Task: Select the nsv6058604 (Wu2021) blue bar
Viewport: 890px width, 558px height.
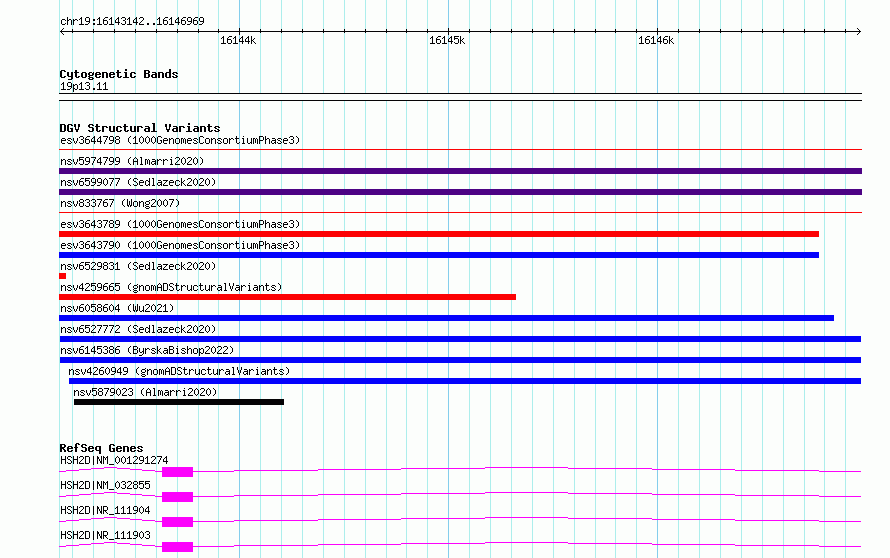Action: [x=446, y=318]
